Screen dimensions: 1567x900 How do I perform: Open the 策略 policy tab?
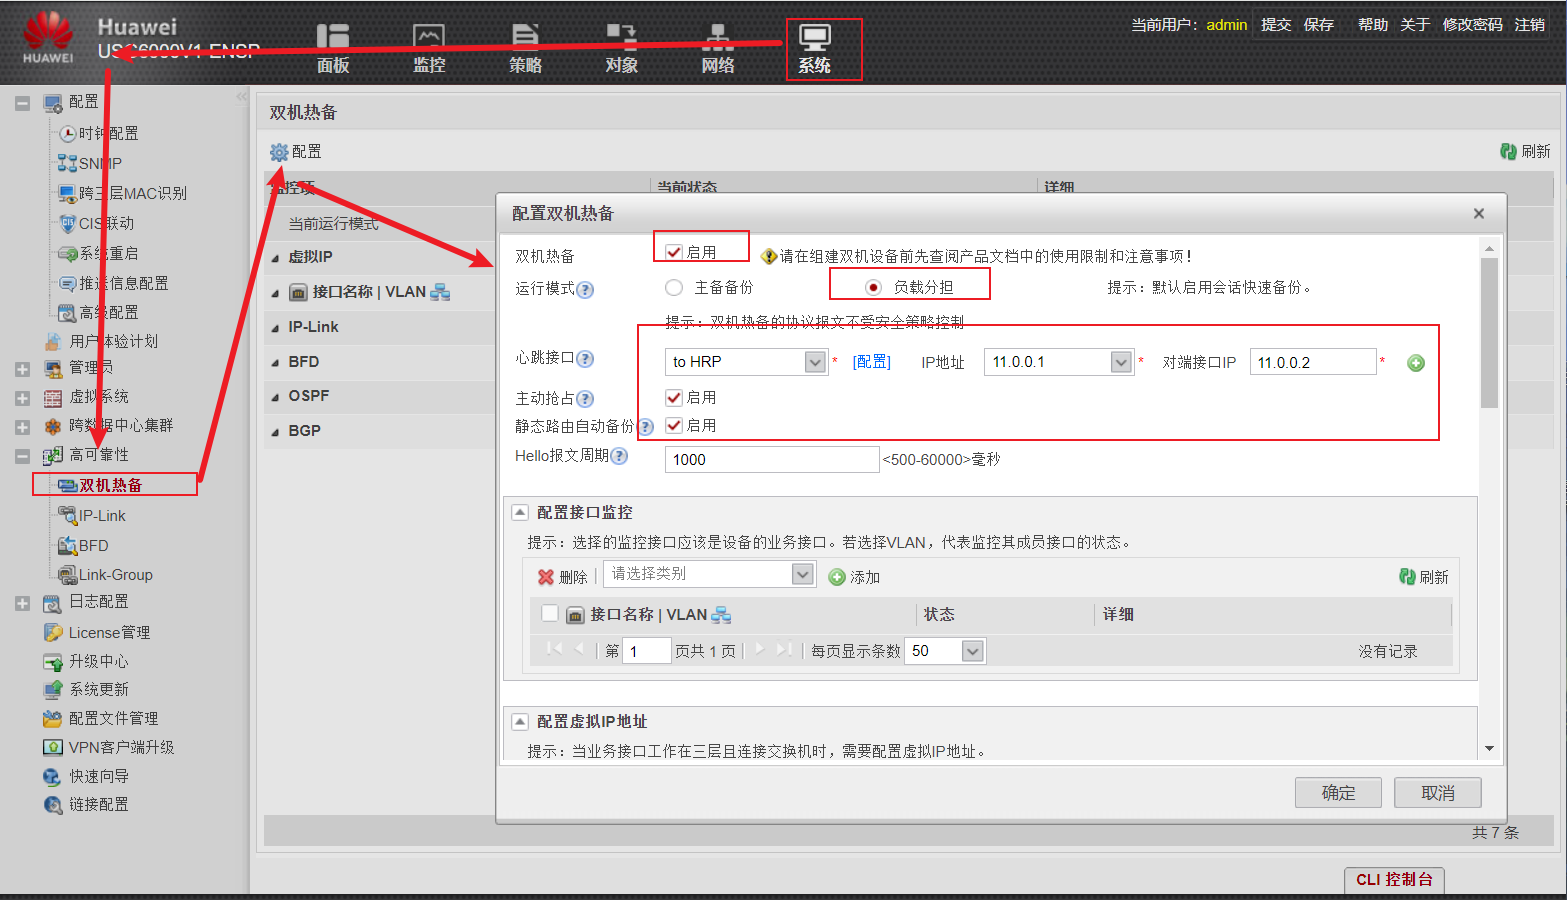pos(525,49)
